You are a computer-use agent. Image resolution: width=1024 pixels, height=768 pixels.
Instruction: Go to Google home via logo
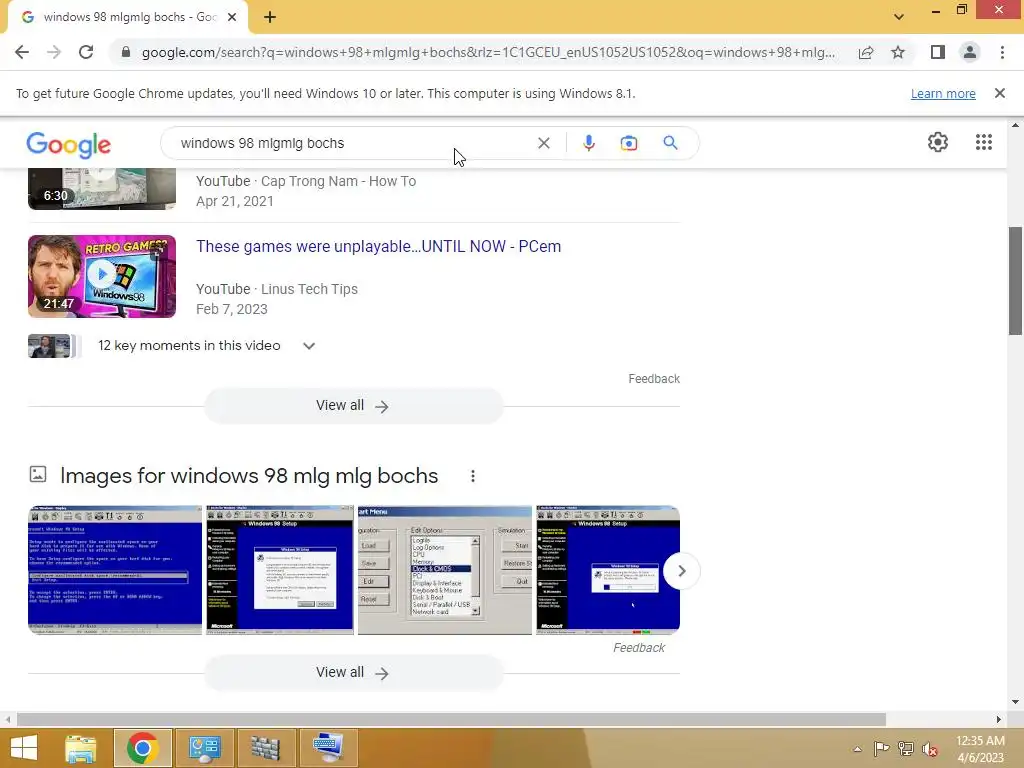click(69, 144)
